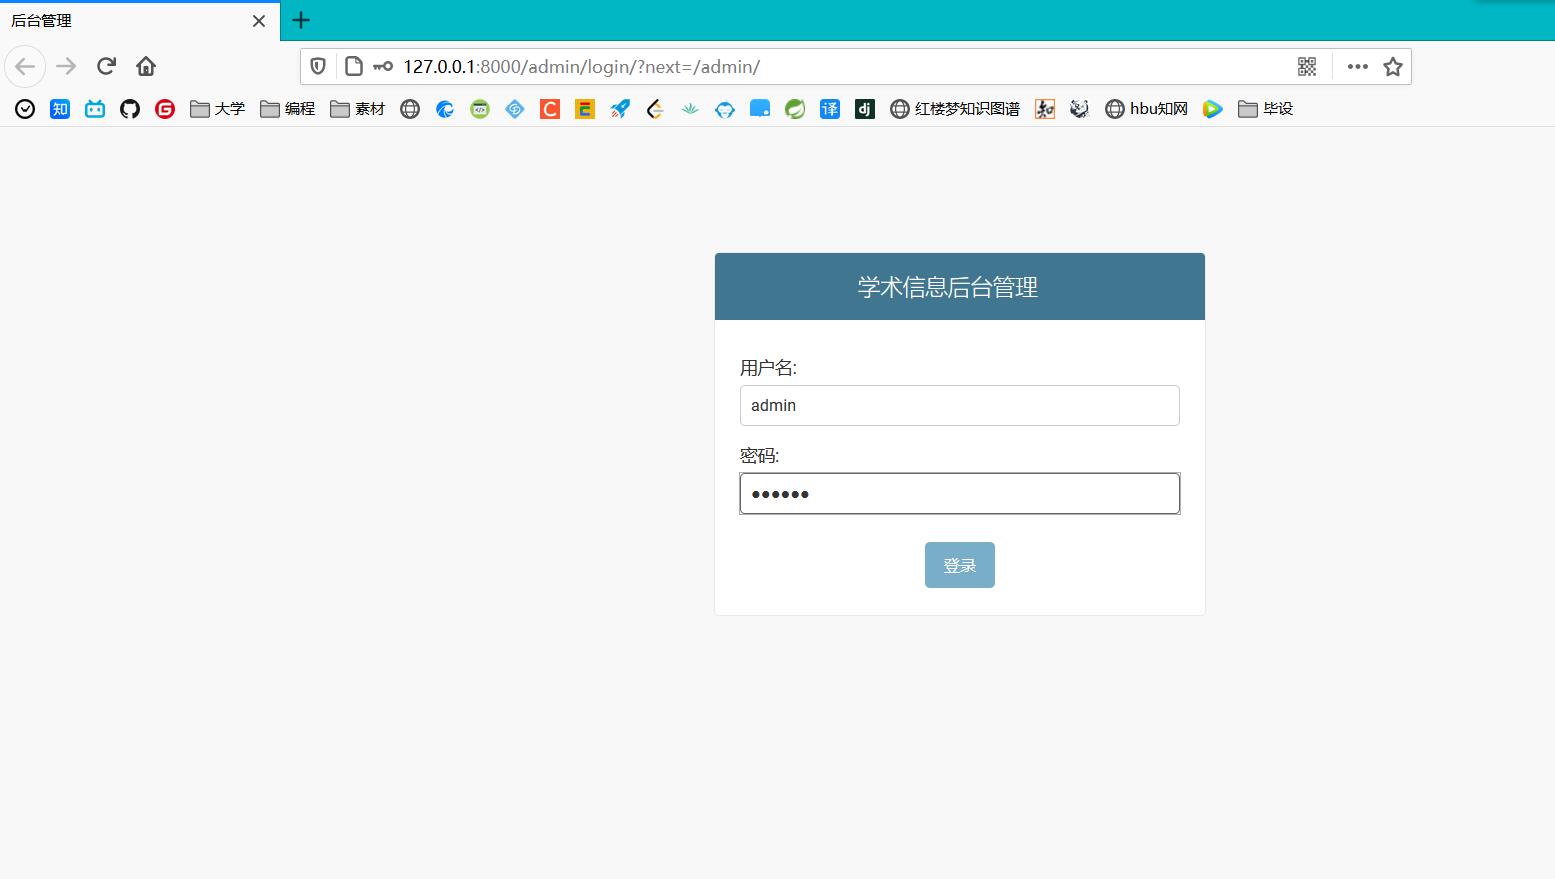This screenshot has width=1555, height=879.
Task: Click the shield tracking protection icon
Action: point(318,67)
